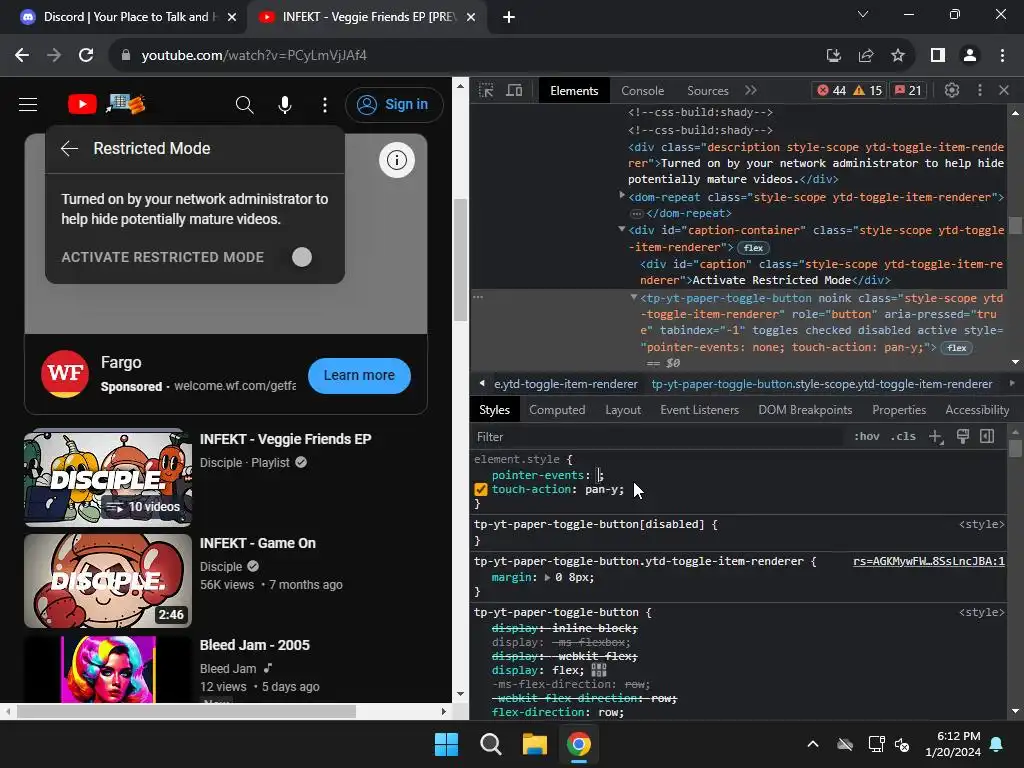1024x768 pixels.
Task: Close the DevTools panel
Action: pos(1004,90)
